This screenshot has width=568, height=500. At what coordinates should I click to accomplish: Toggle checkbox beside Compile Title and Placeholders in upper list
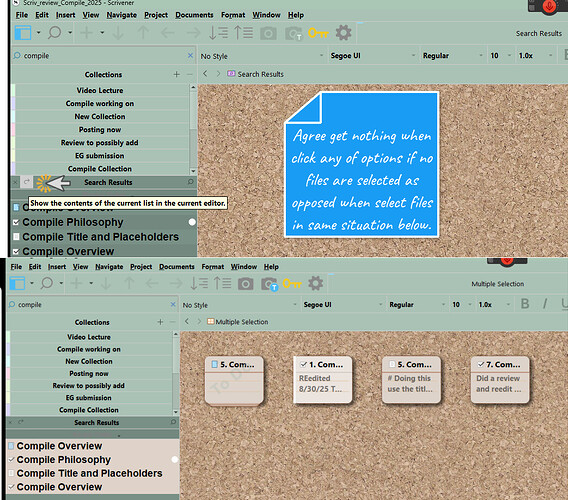click(x=16, y=237)
